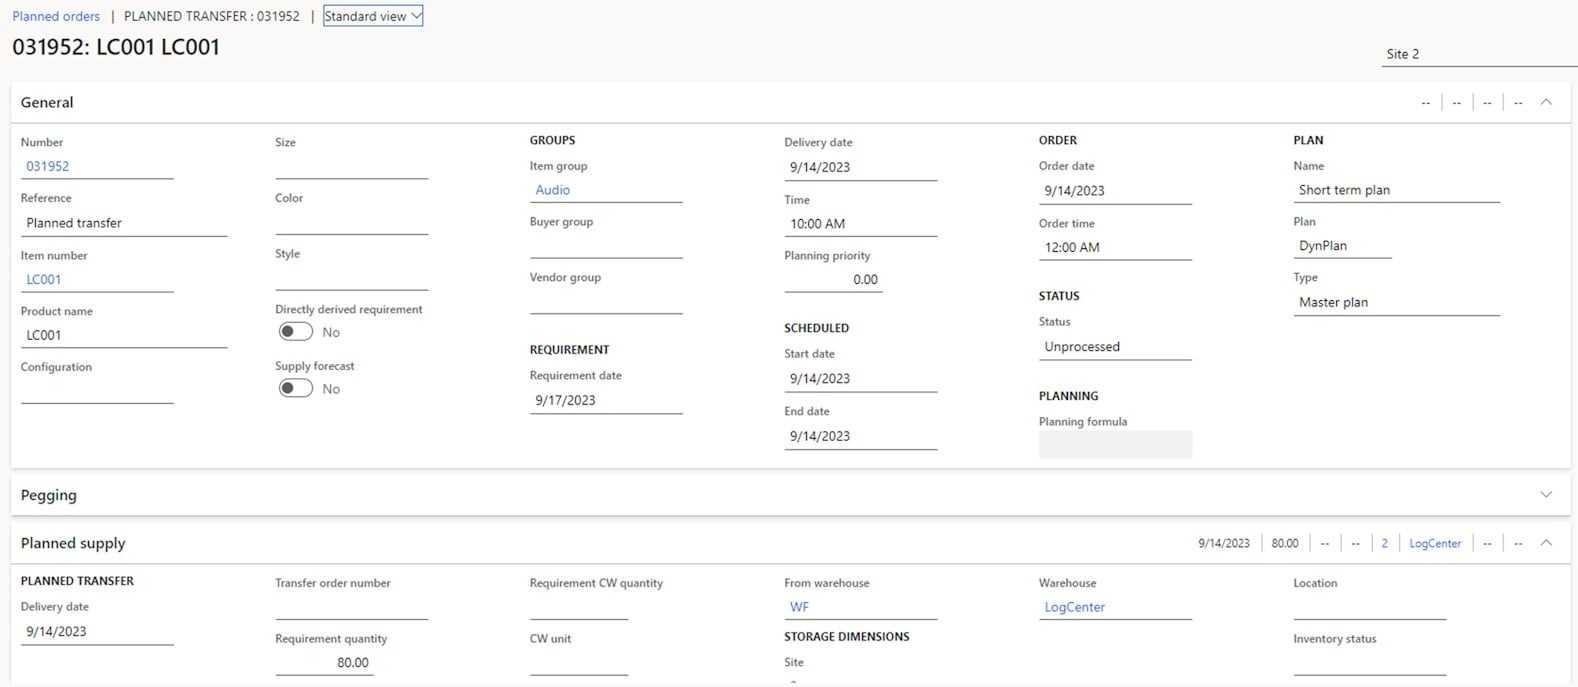Open order number 031952 link
This screenshot has width=1578, height=687.
48,167
